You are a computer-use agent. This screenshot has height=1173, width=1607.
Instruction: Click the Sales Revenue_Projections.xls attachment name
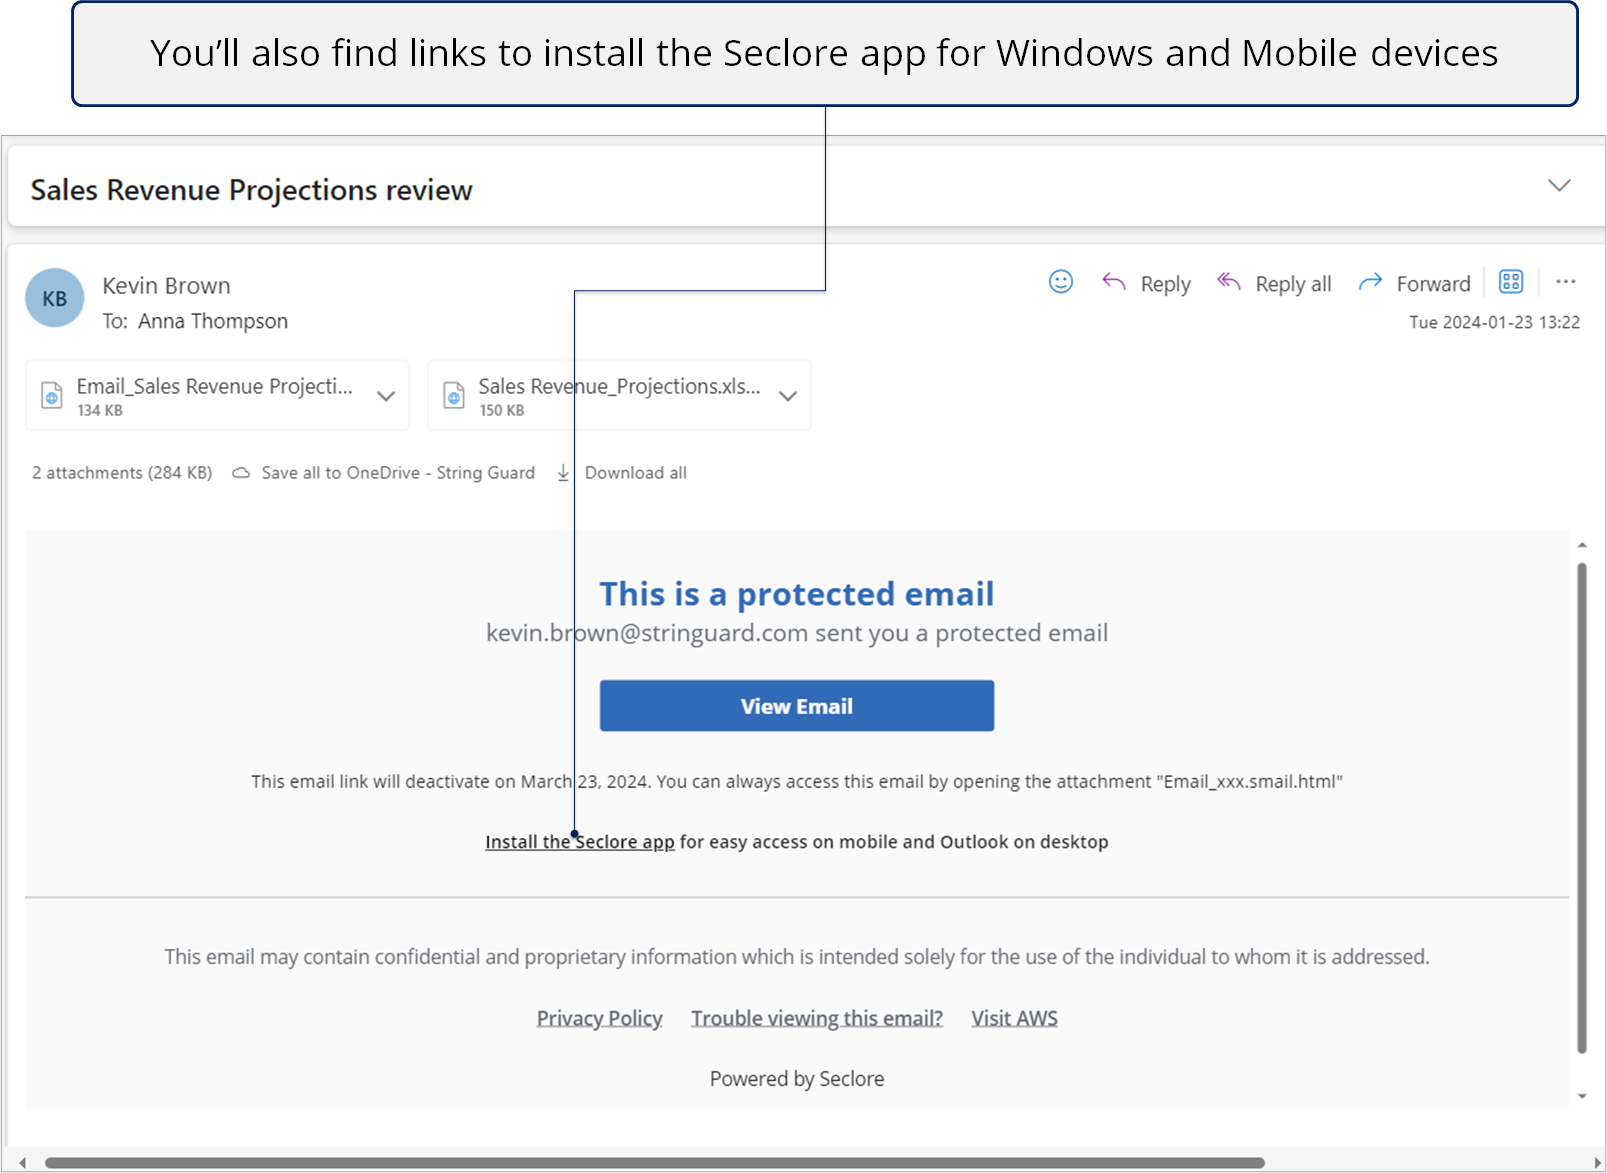click(x=619, y=386)
